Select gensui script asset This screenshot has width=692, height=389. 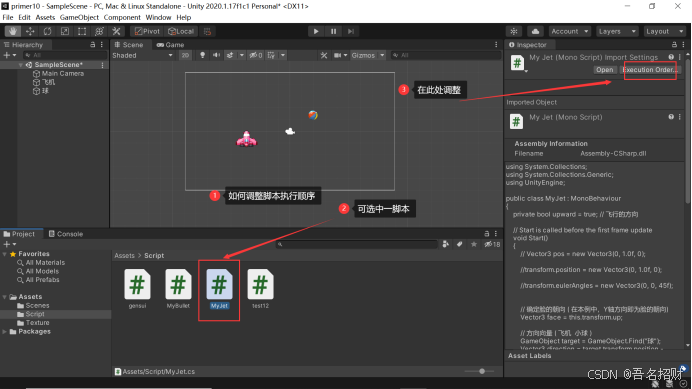(x=137, y=289)
